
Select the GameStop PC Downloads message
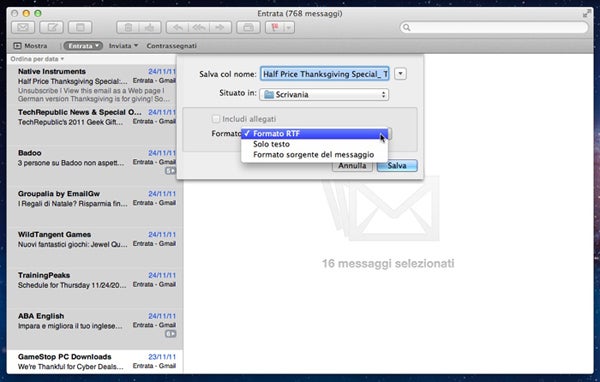(95, 362)
